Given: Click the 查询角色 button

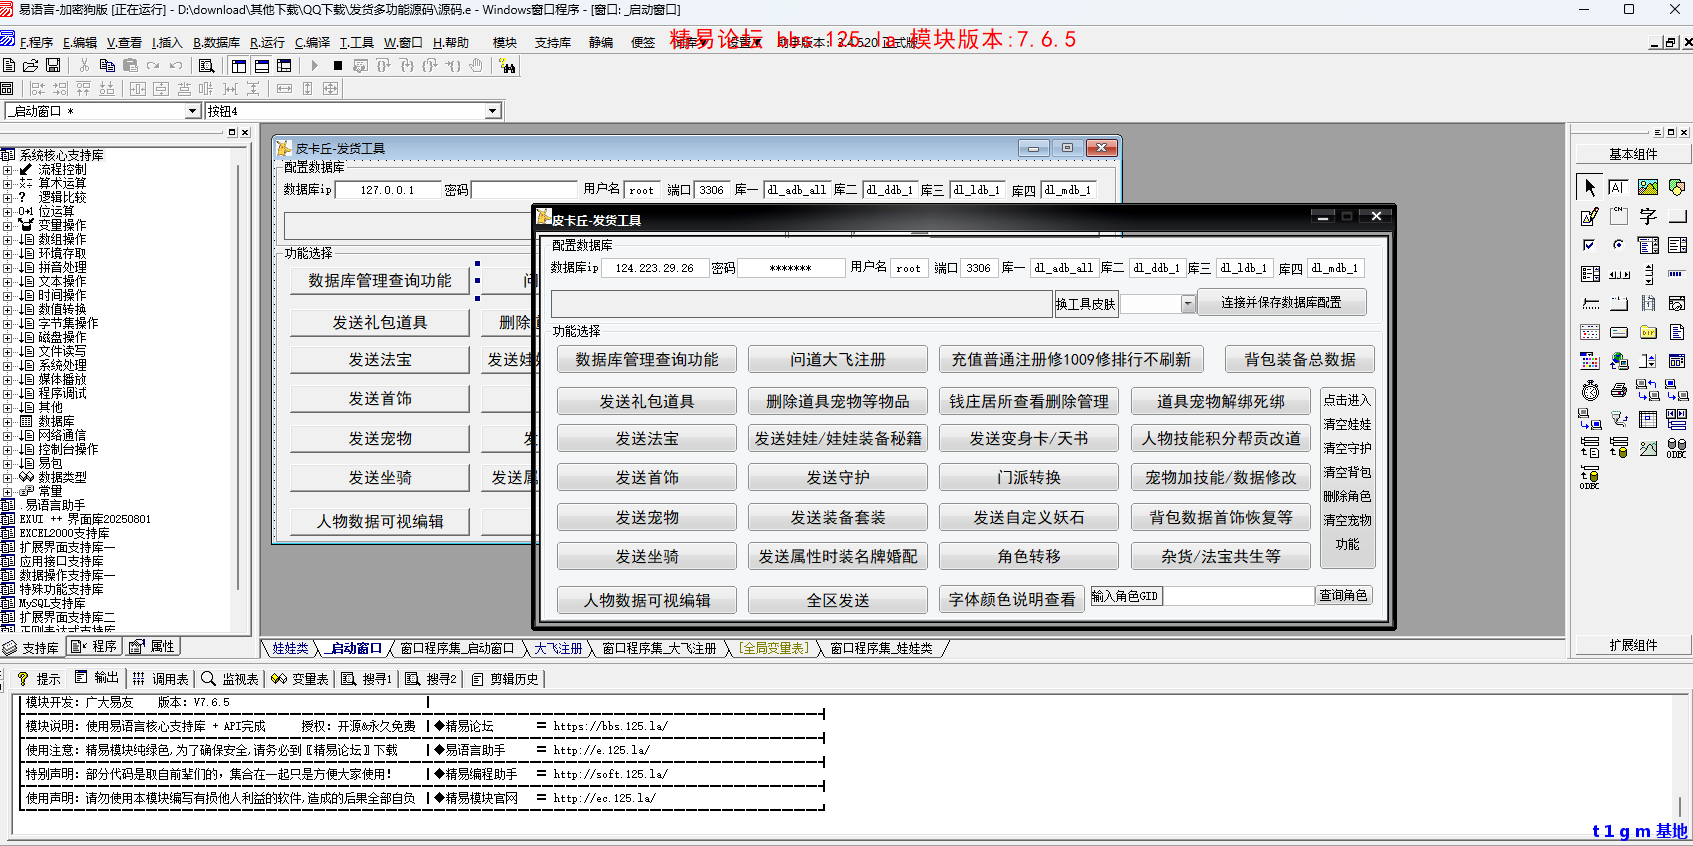Looking at the screenshot, I should click(1343, 595).
